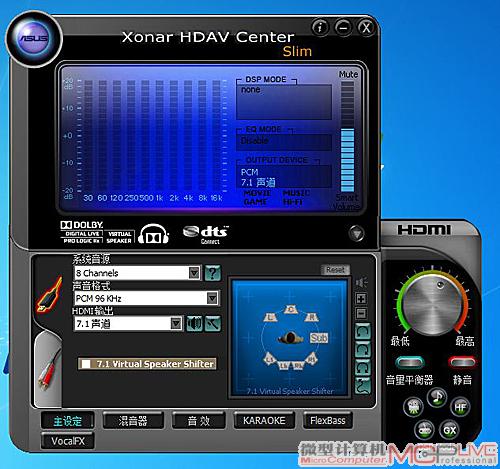Collapse panel with the down-arrow round button
The image size is (500, 469).
[x=356, y=233]
